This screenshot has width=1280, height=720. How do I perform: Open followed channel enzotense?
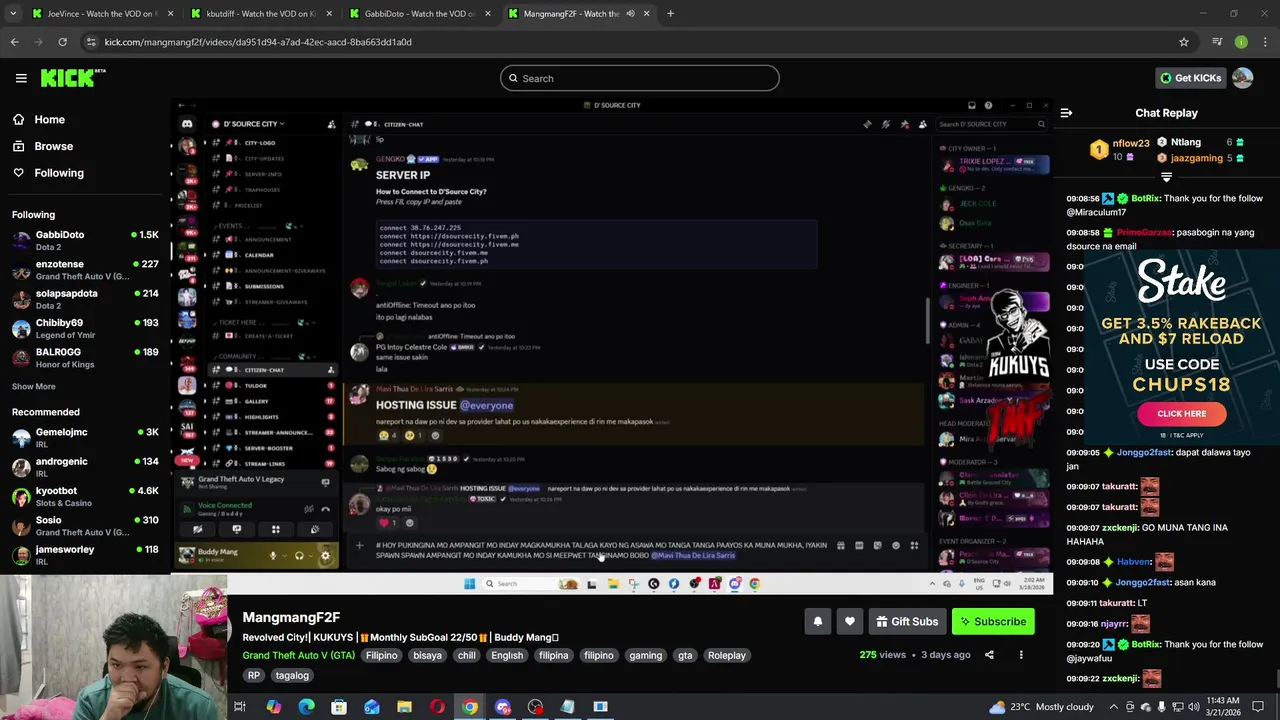(x=85, y=270)
